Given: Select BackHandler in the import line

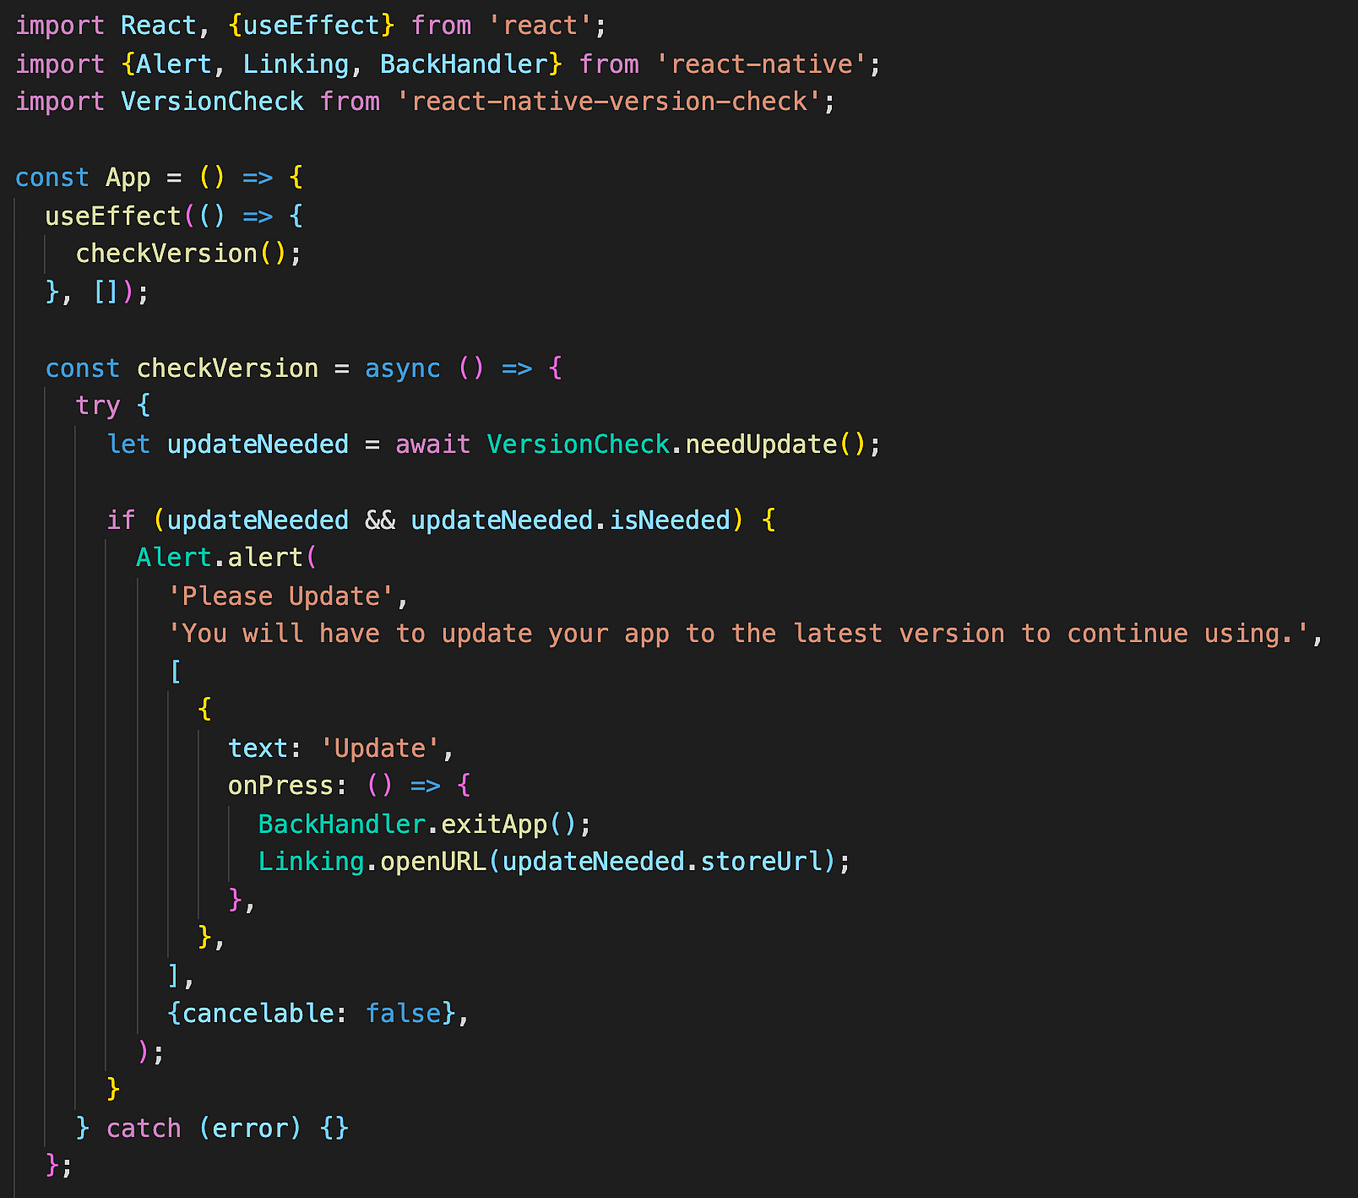Looking at the screenshot, I should (463, 64).
